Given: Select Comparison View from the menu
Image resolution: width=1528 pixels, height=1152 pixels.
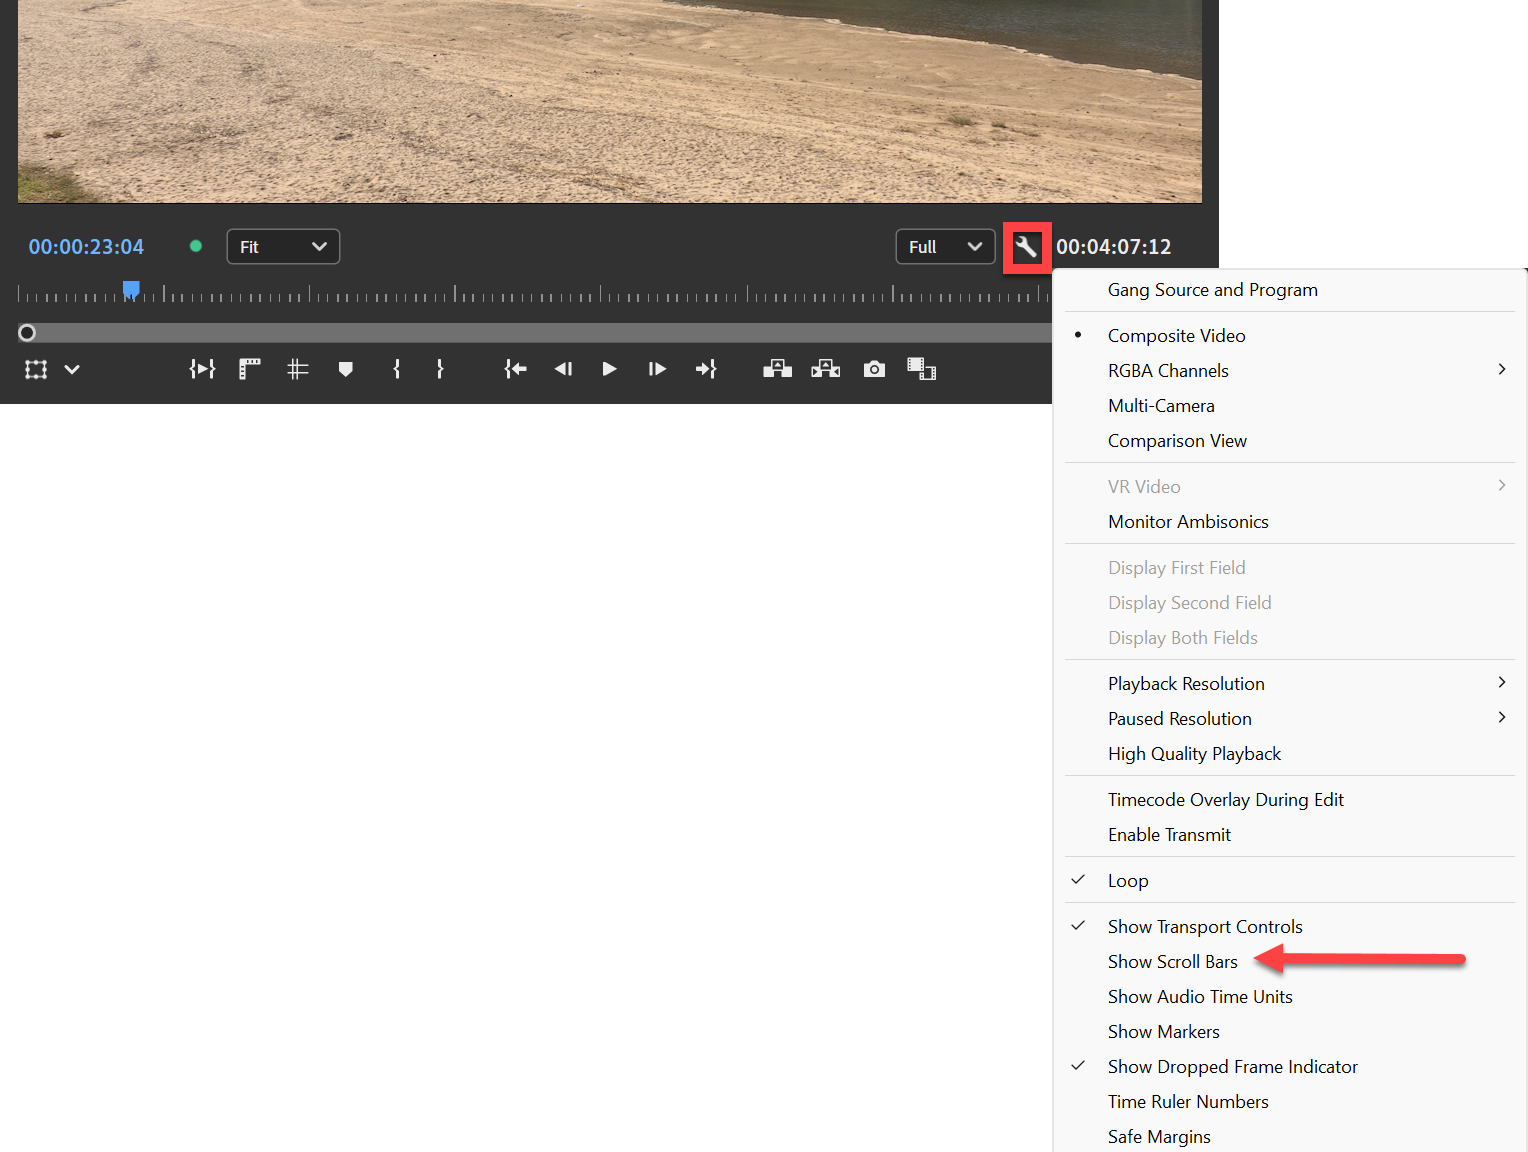Looking at the screenshot, I should click(1177, 440).
